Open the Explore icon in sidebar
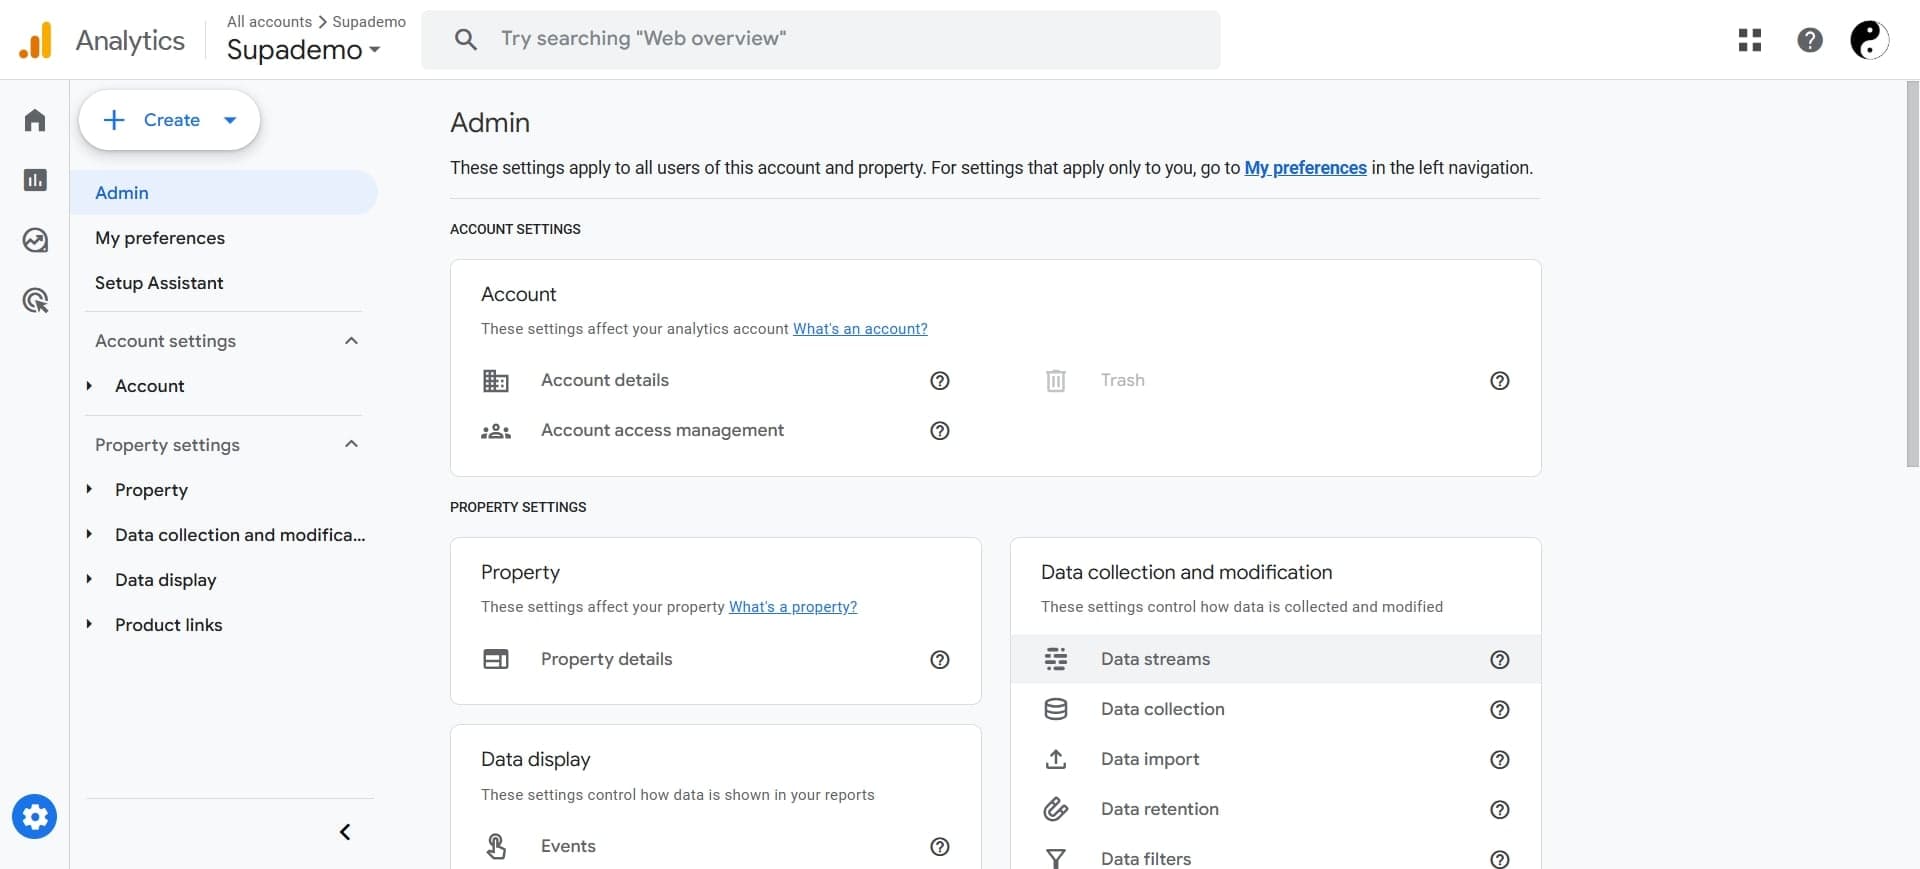This screenshot has width=1920, height=869. [x=35, y=240]
